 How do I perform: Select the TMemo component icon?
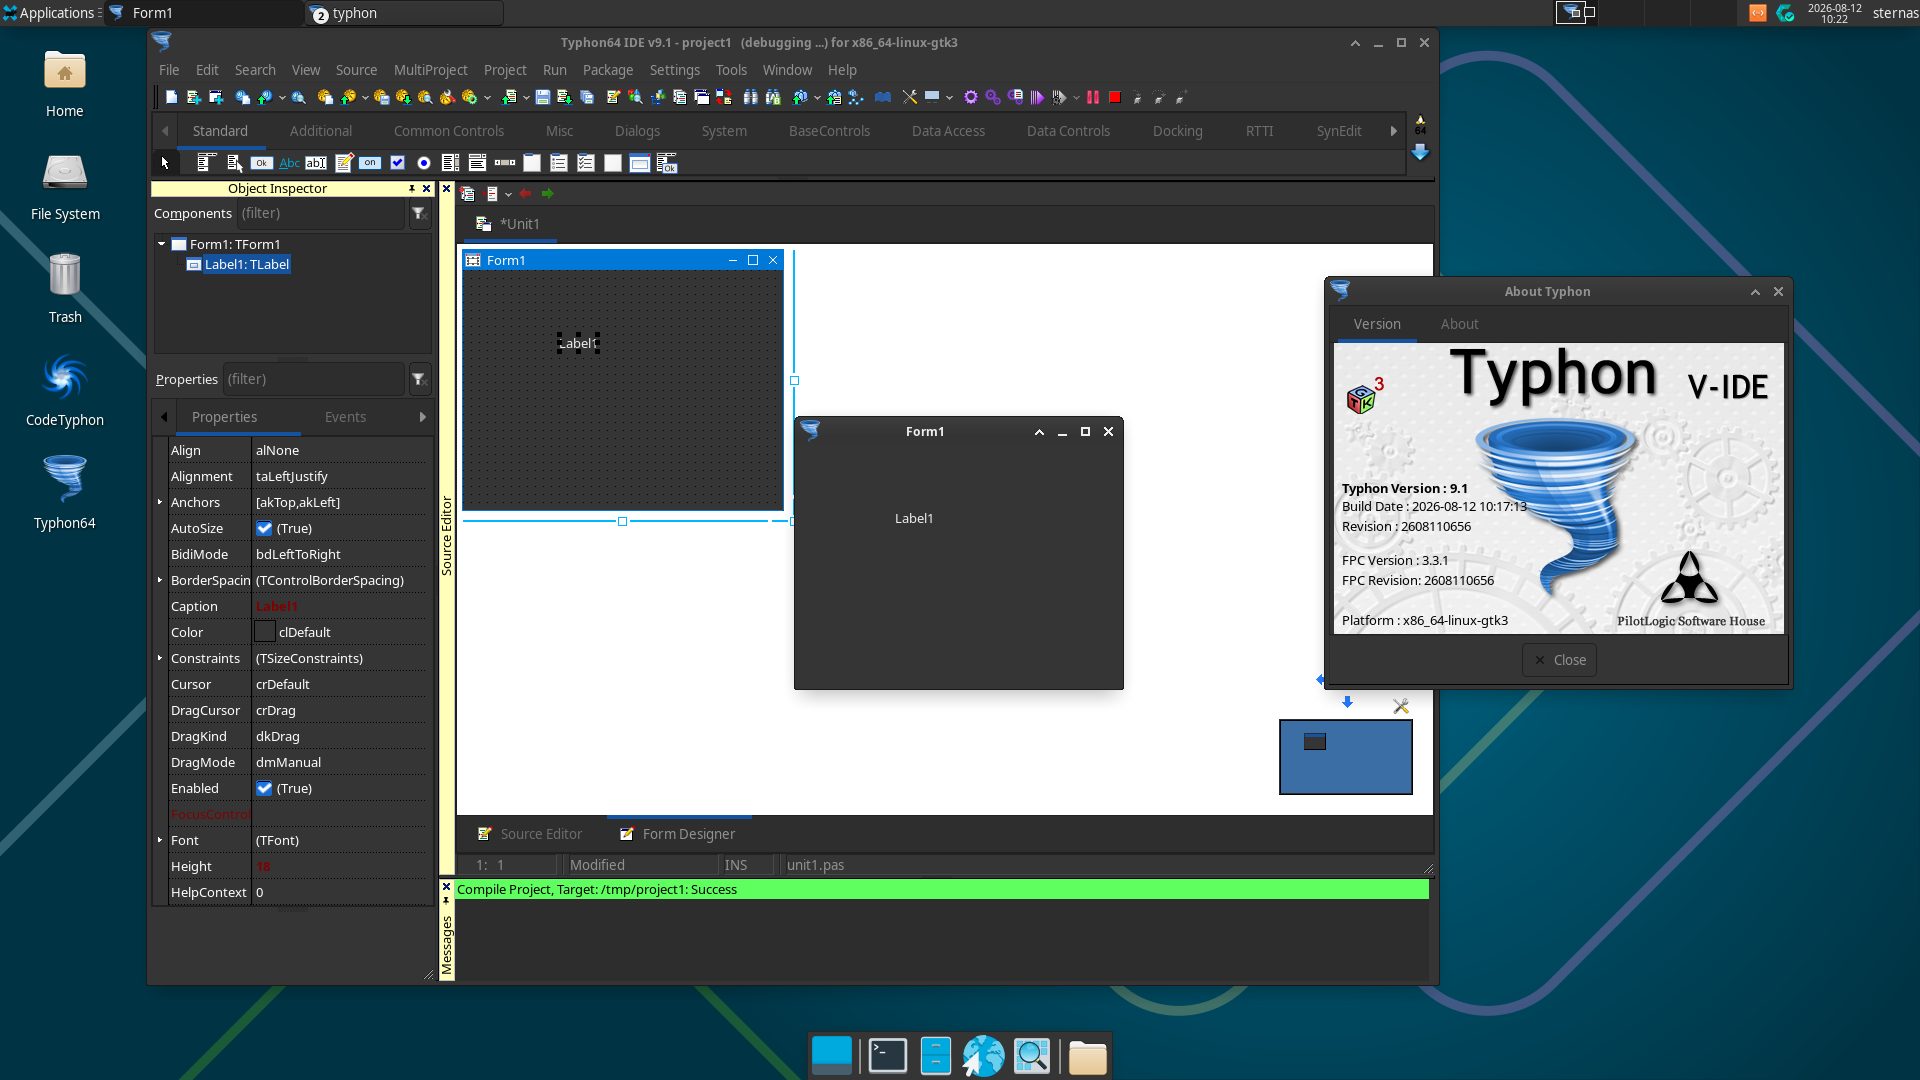343,163
